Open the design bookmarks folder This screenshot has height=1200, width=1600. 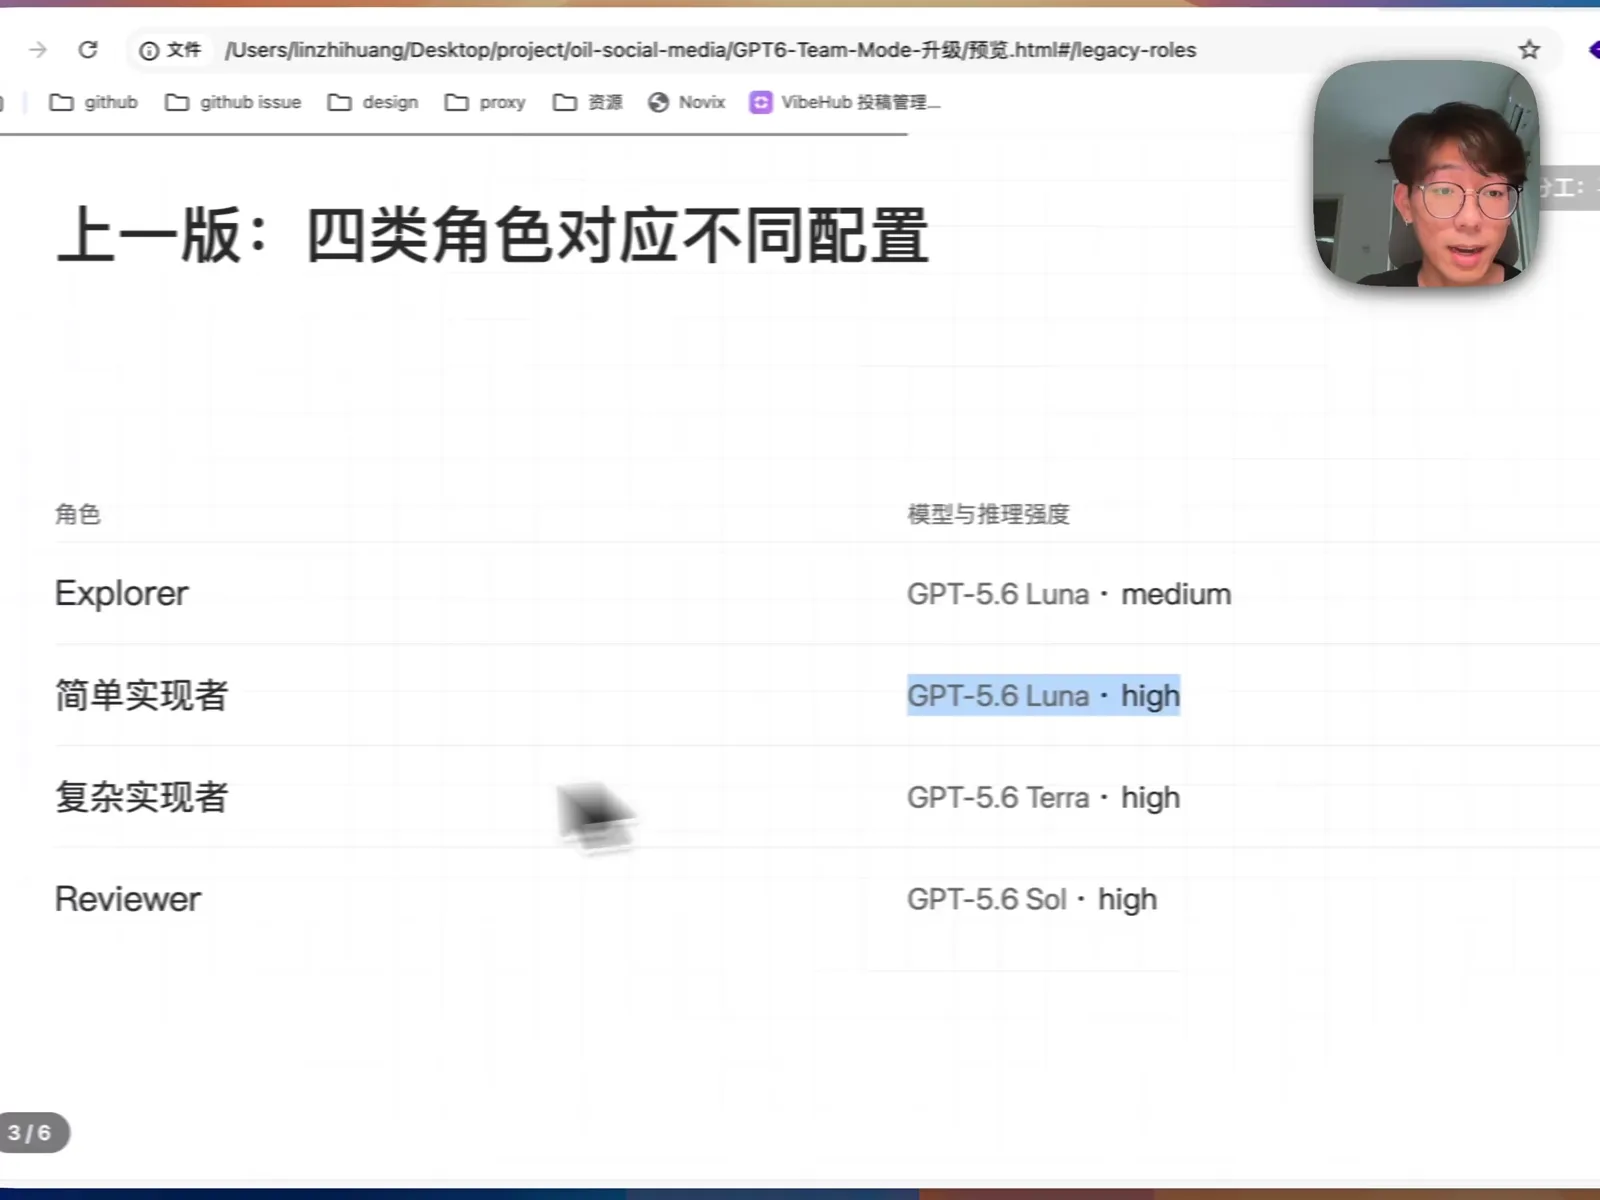point(373,102)
